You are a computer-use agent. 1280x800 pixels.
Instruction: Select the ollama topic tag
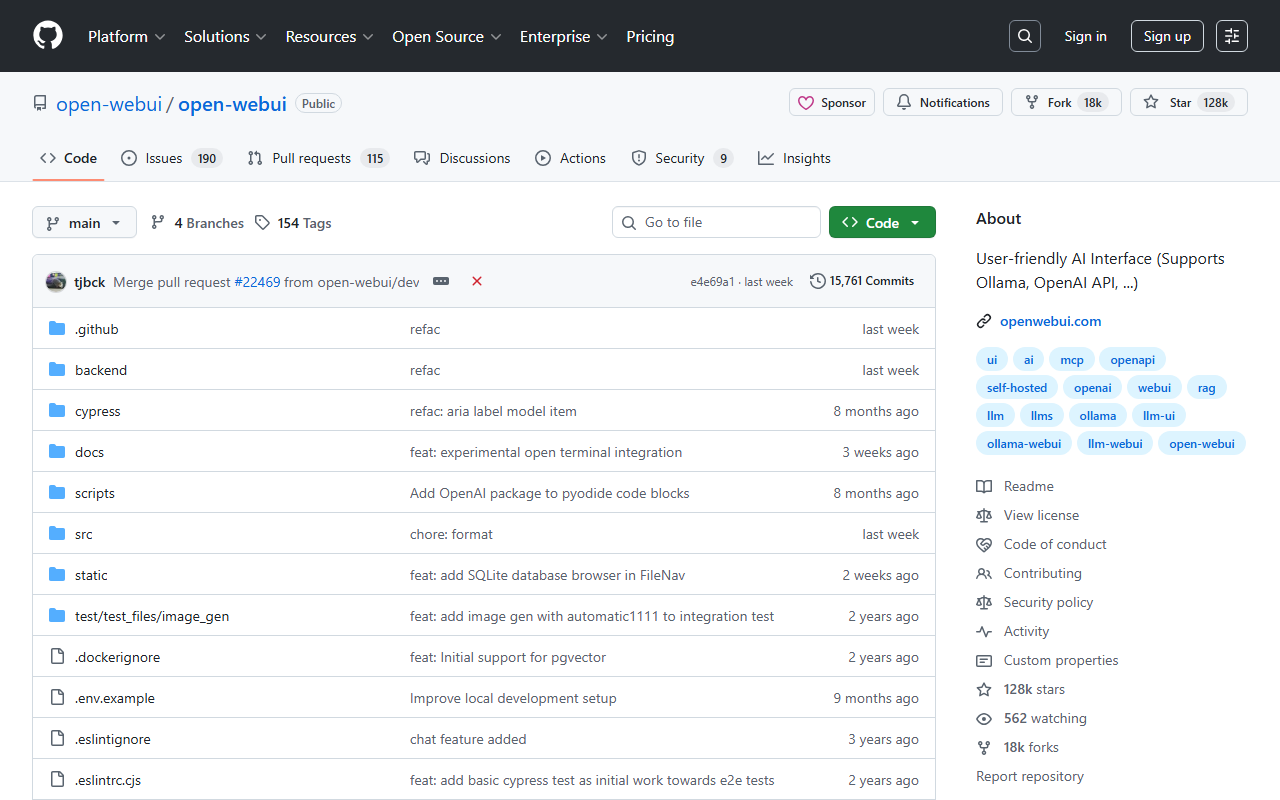[x=1097, y=415]
